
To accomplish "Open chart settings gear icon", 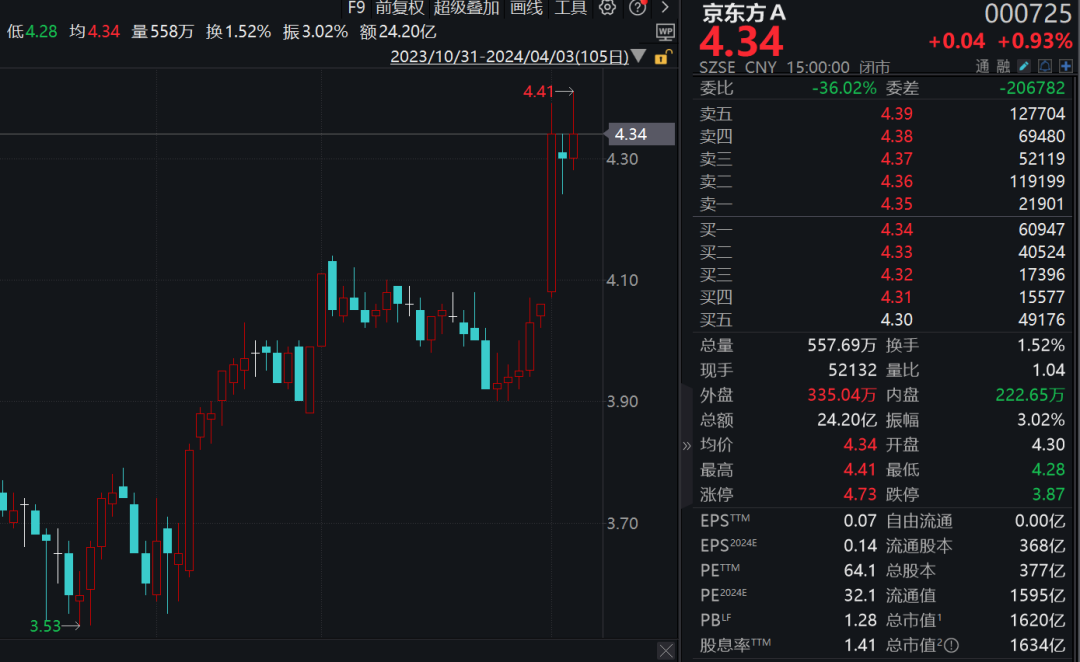I will point(607,8).
